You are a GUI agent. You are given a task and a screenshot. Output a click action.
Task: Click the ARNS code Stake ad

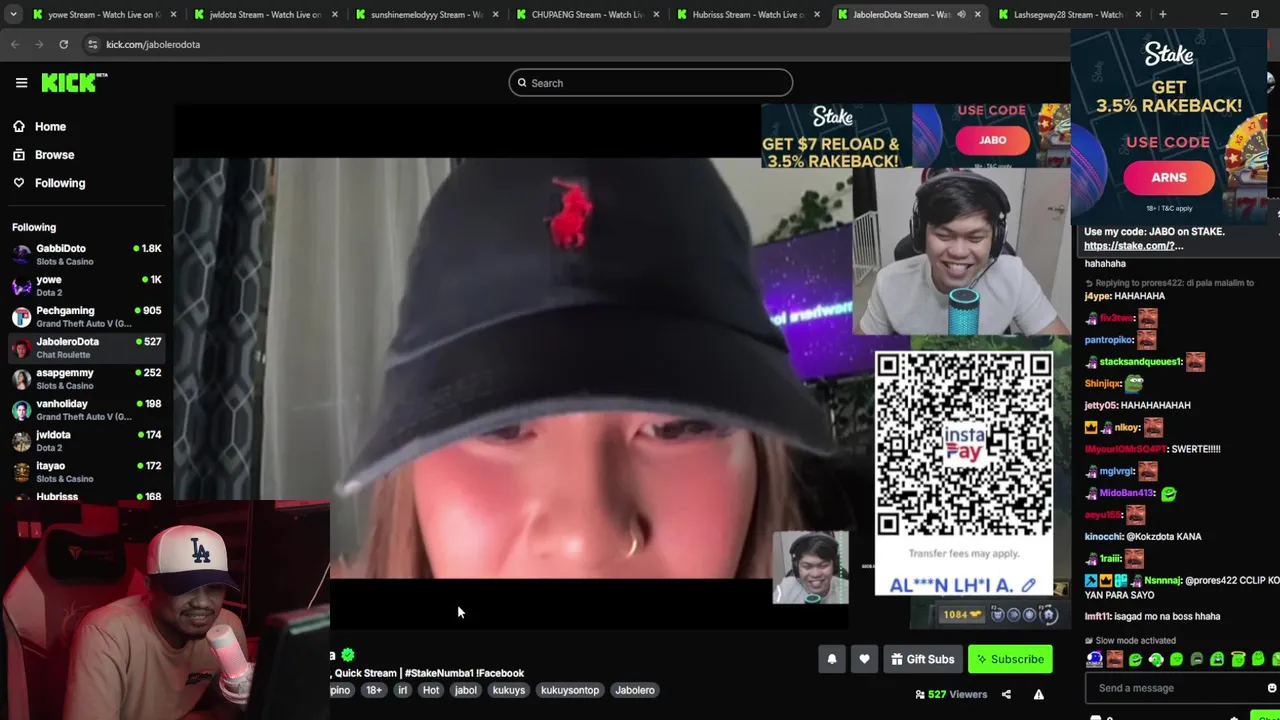[x=1168, y=126]
